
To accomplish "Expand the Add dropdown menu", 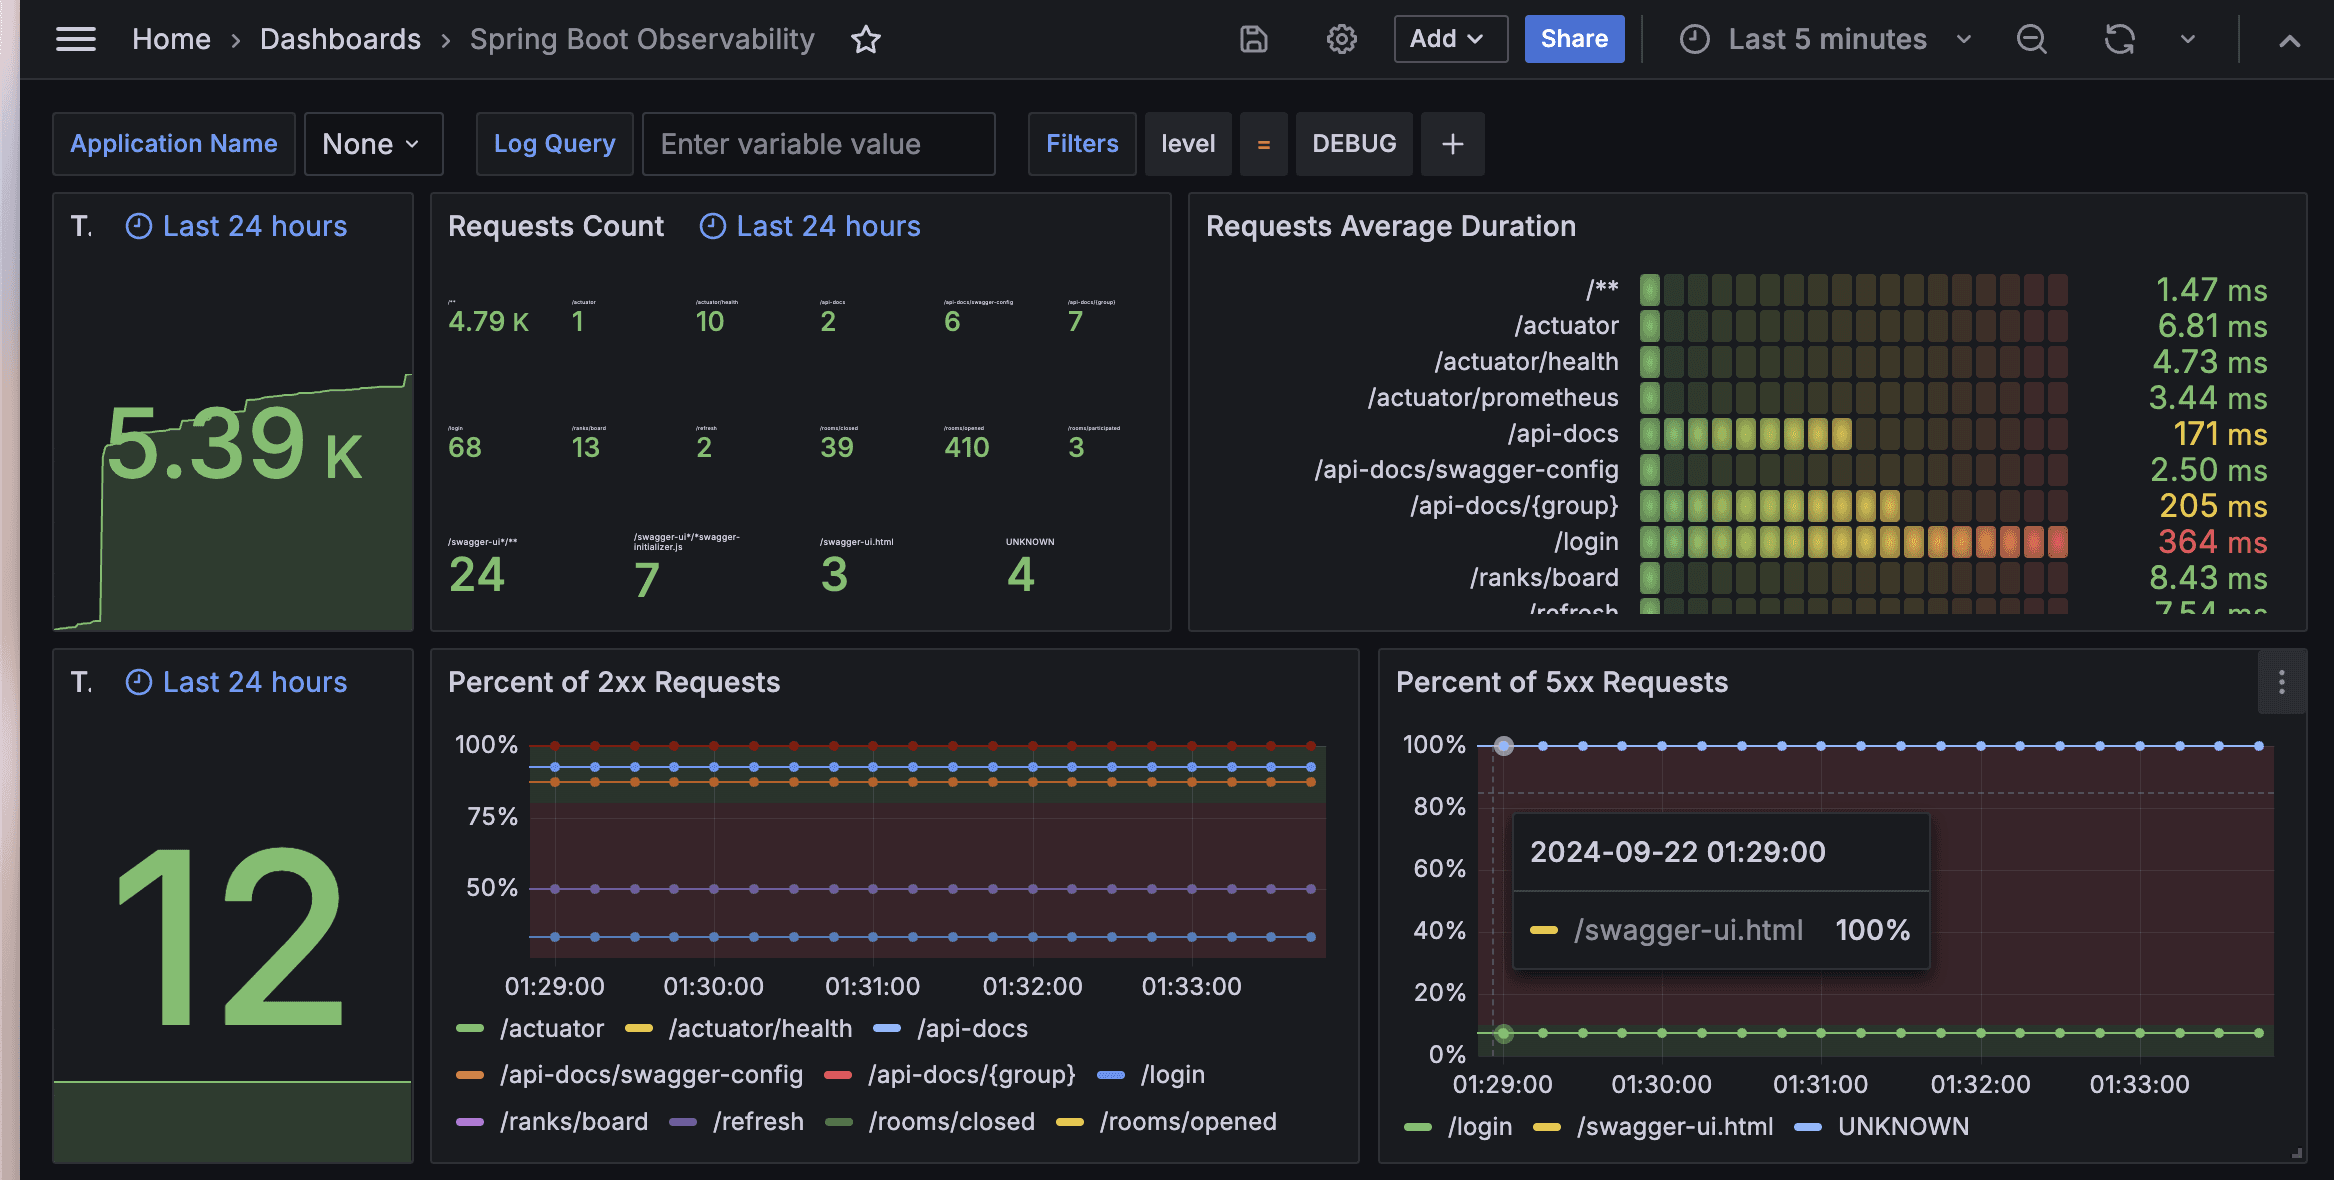I will click(1449, 39).
